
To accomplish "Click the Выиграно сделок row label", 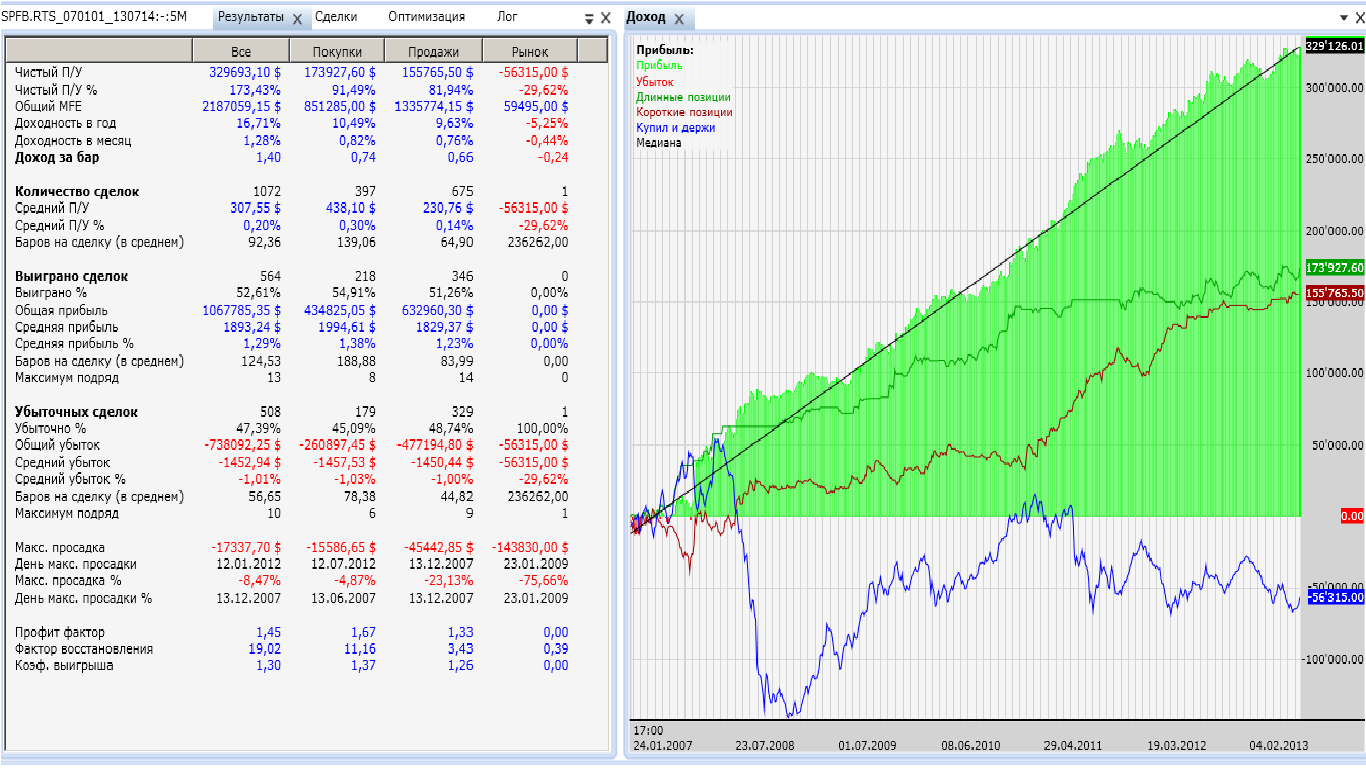I will pos(71,276).
